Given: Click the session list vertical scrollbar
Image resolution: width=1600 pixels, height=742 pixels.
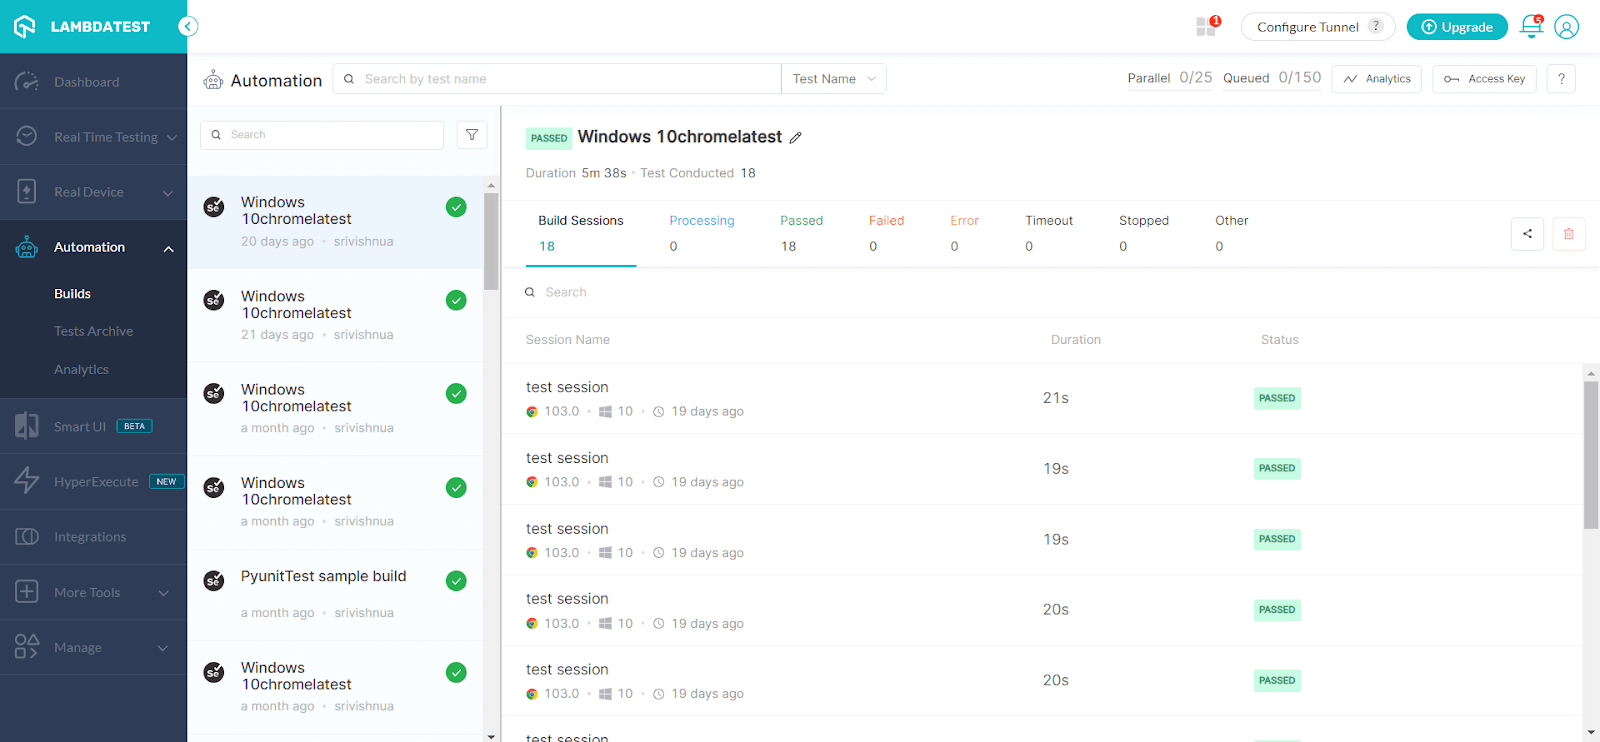Looking at the screenshot, I should pyautogui.click(x=1590, y=455).
